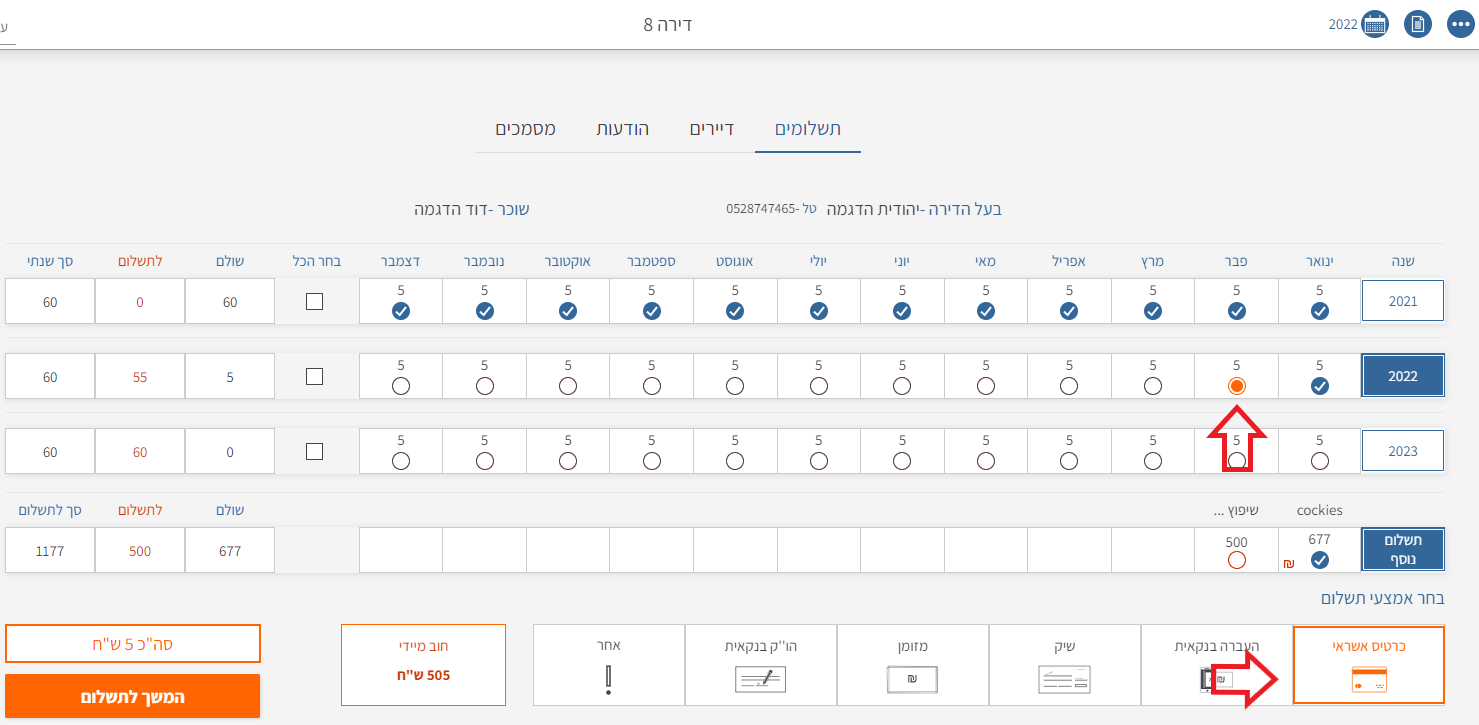Screen dimensions: 1479x725
Task: Choose bank transfer (העברה בנקאית) payment
Action: point(1216,665)
